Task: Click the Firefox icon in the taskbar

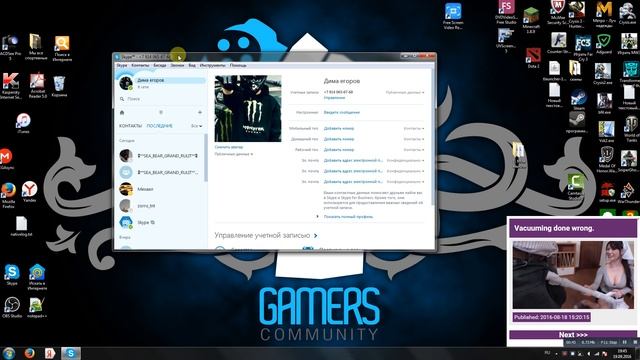Action: (29, 353)
